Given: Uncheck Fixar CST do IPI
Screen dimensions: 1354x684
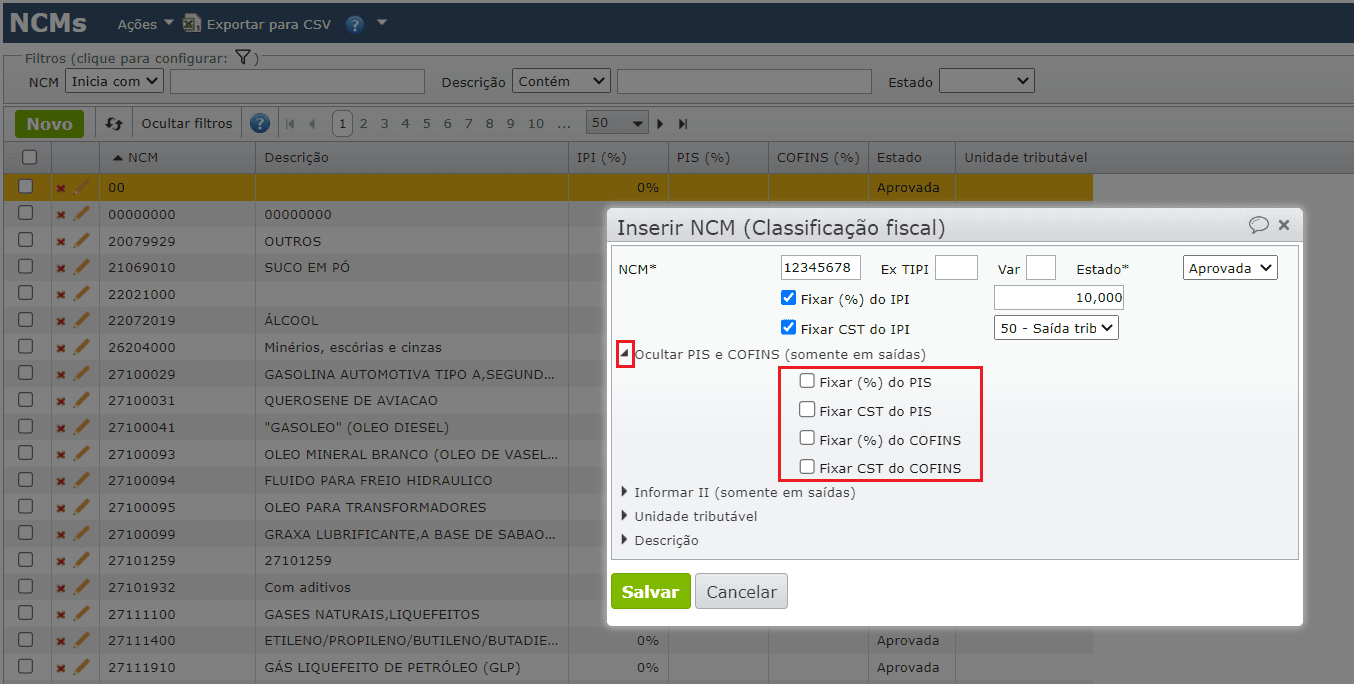Looking at the screenshot, I should (788, 328).
